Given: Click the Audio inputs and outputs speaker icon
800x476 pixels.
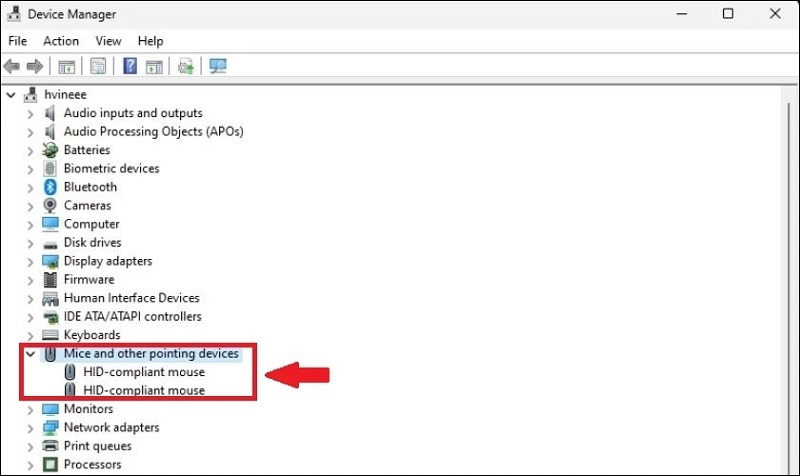Looking at the screenshot, I should (49, 113).
